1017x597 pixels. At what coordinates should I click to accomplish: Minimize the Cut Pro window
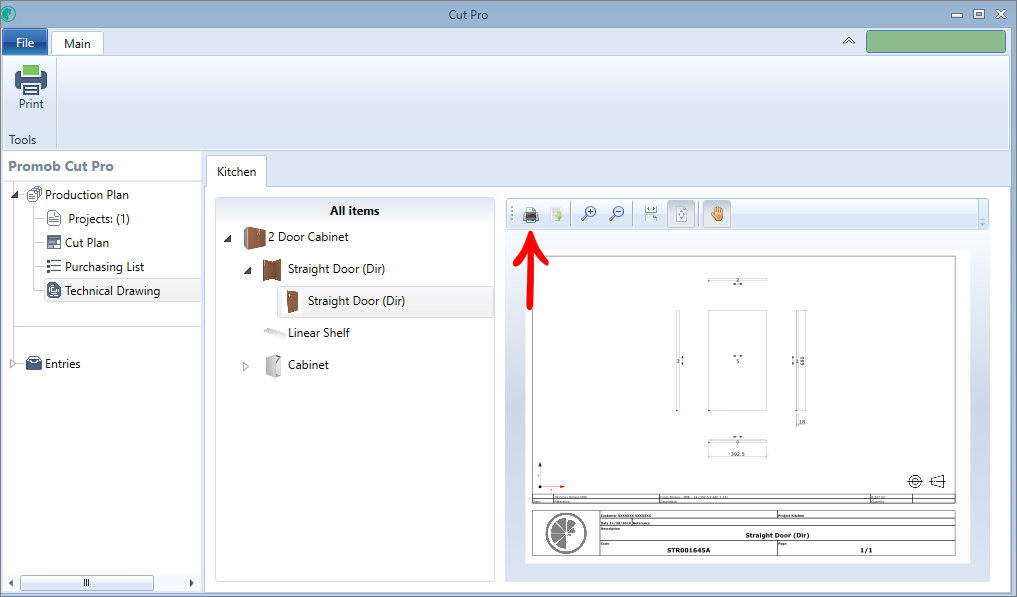[957, 14]
